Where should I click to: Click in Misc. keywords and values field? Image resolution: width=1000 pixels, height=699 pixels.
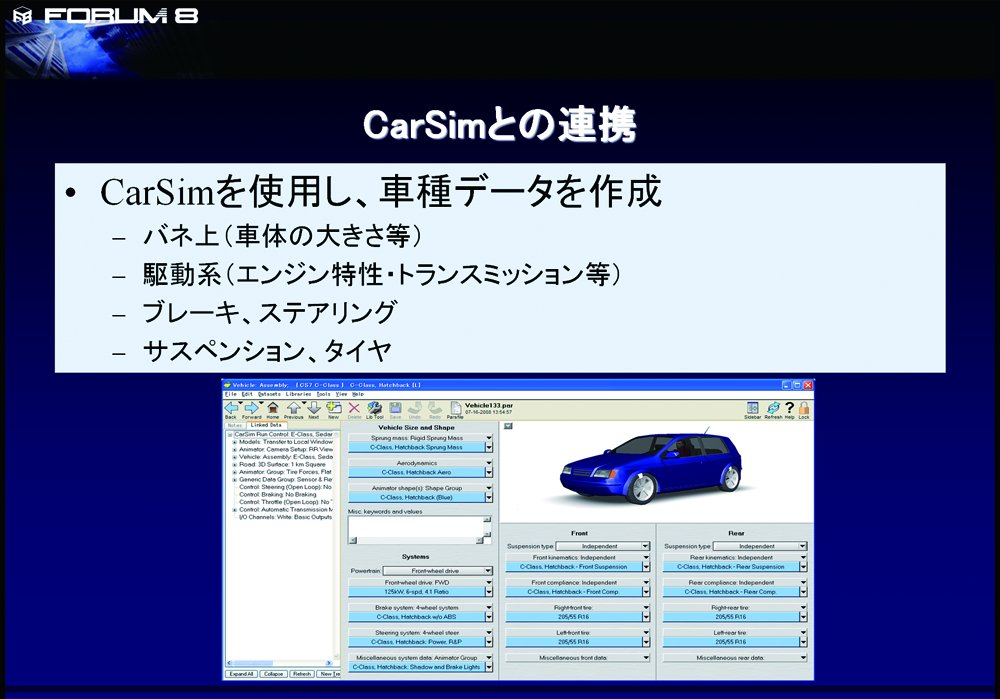point(416,527)
